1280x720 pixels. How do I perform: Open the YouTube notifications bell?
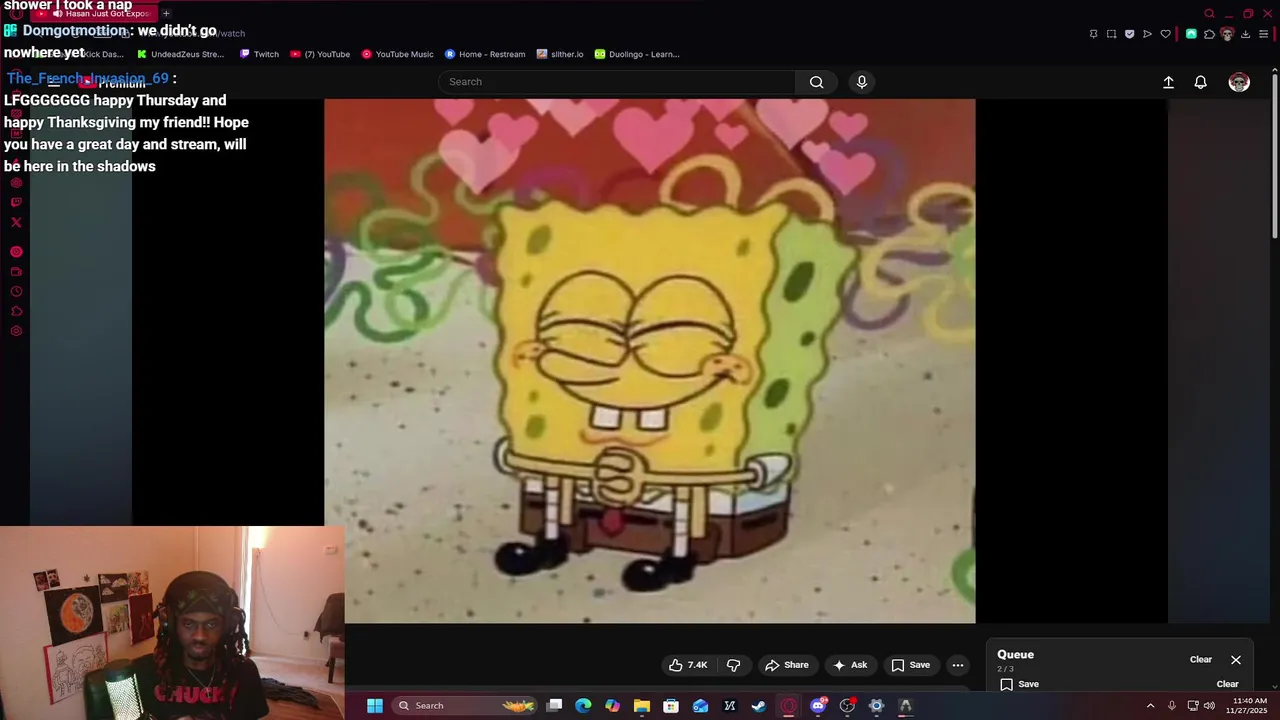(1200, 82)
